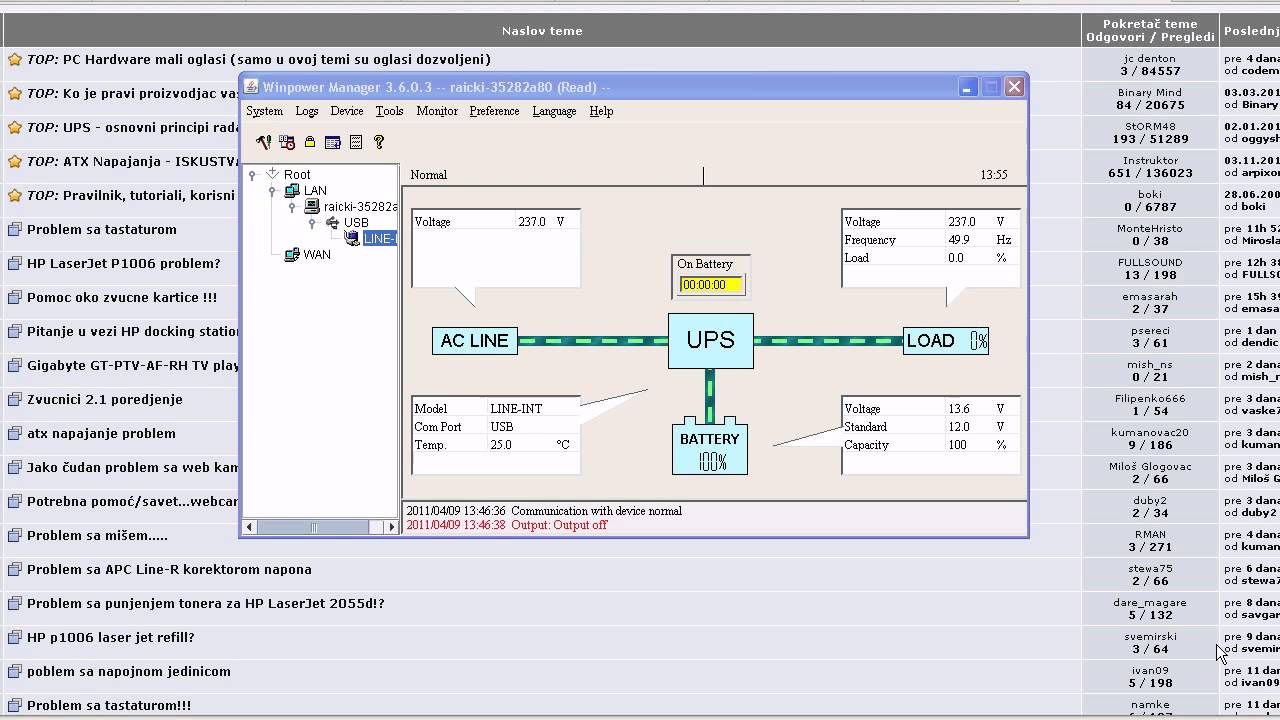1280x720 pixels.
Task: Open the Logs menu
Action: (x=307, y=111)
